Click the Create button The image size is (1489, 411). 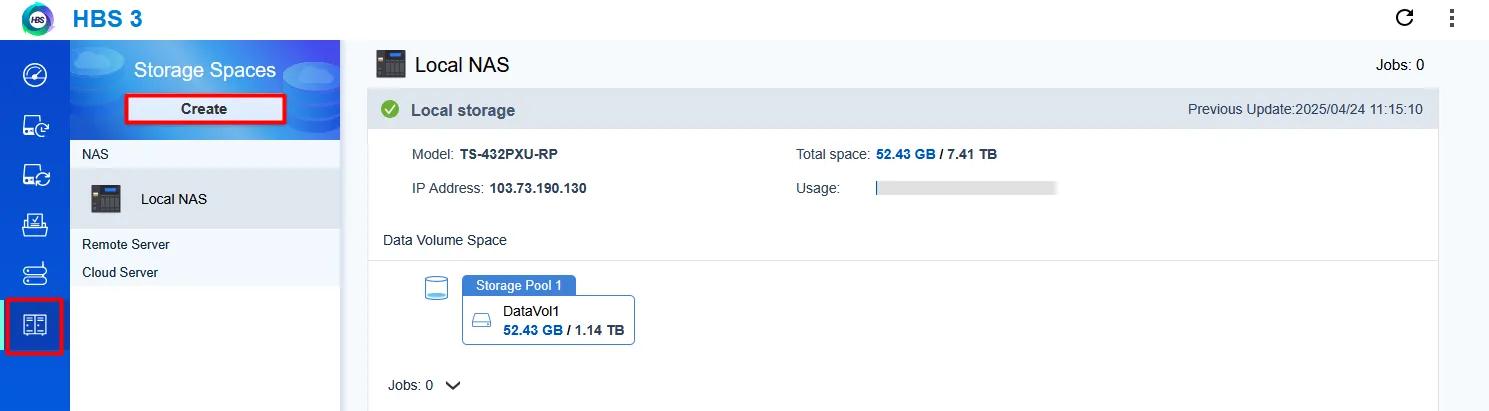[x=204, y=109]
